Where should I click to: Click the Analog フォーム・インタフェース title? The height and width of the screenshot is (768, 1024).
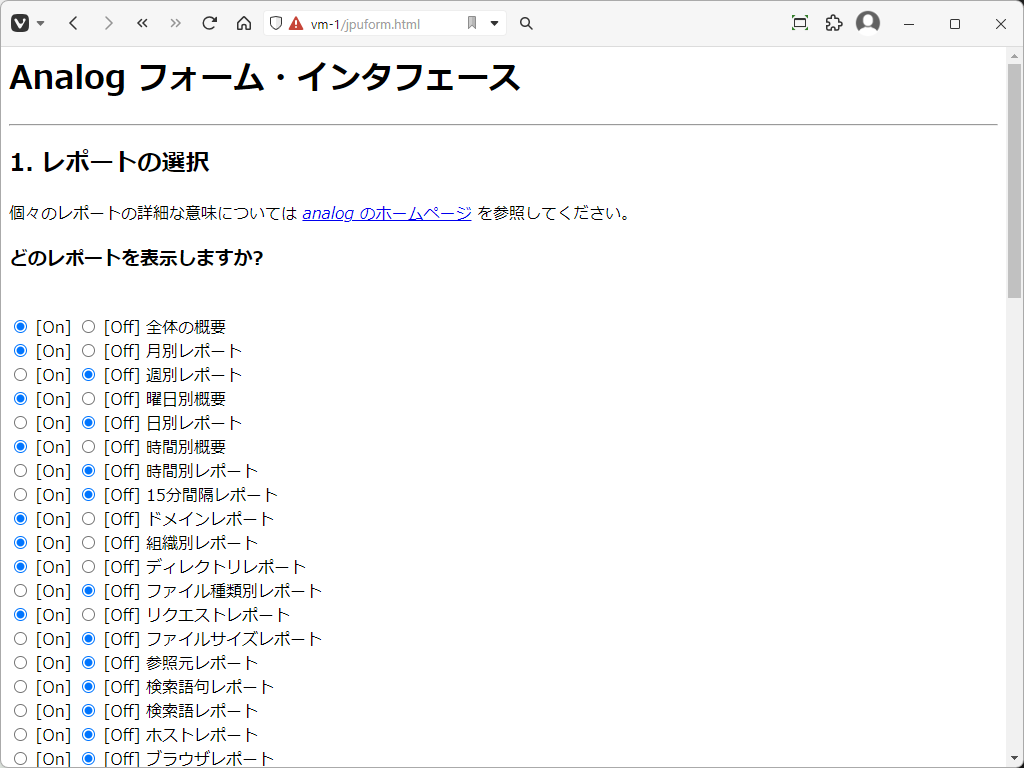tap(264, 78)
